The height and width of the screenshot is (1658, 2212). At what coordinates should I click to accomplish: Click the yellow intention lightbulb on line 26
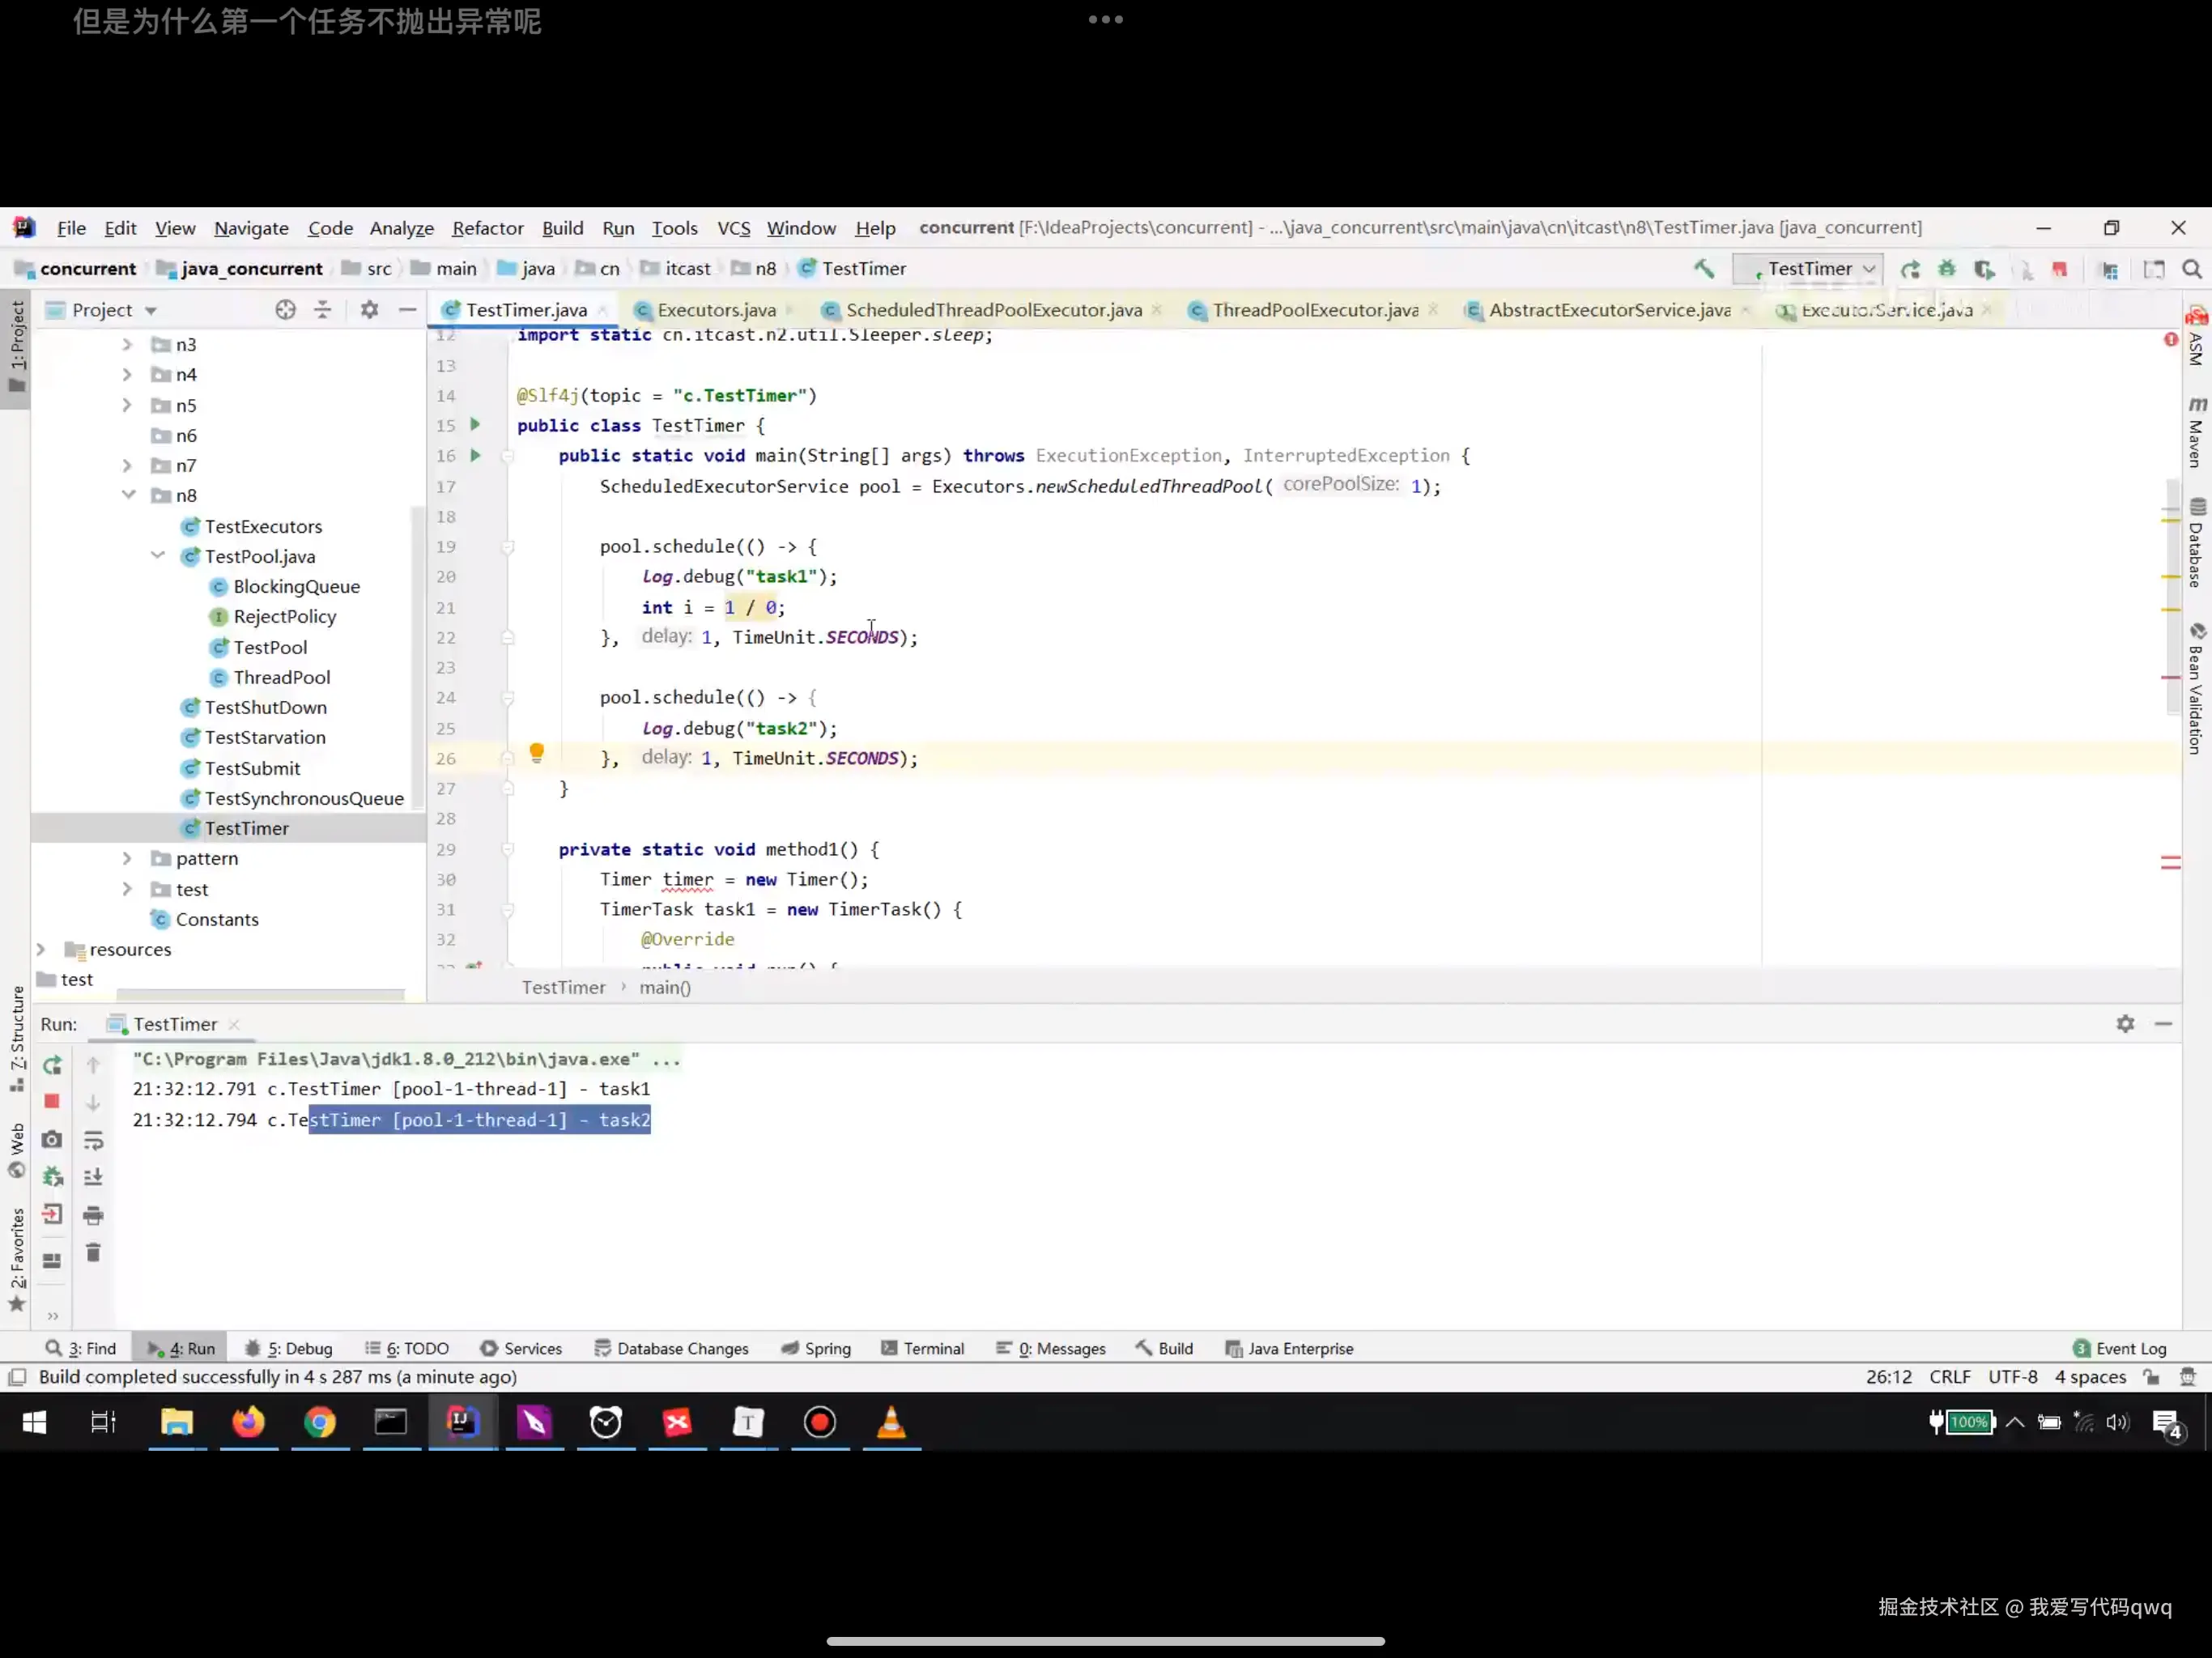tap(536, 752)
